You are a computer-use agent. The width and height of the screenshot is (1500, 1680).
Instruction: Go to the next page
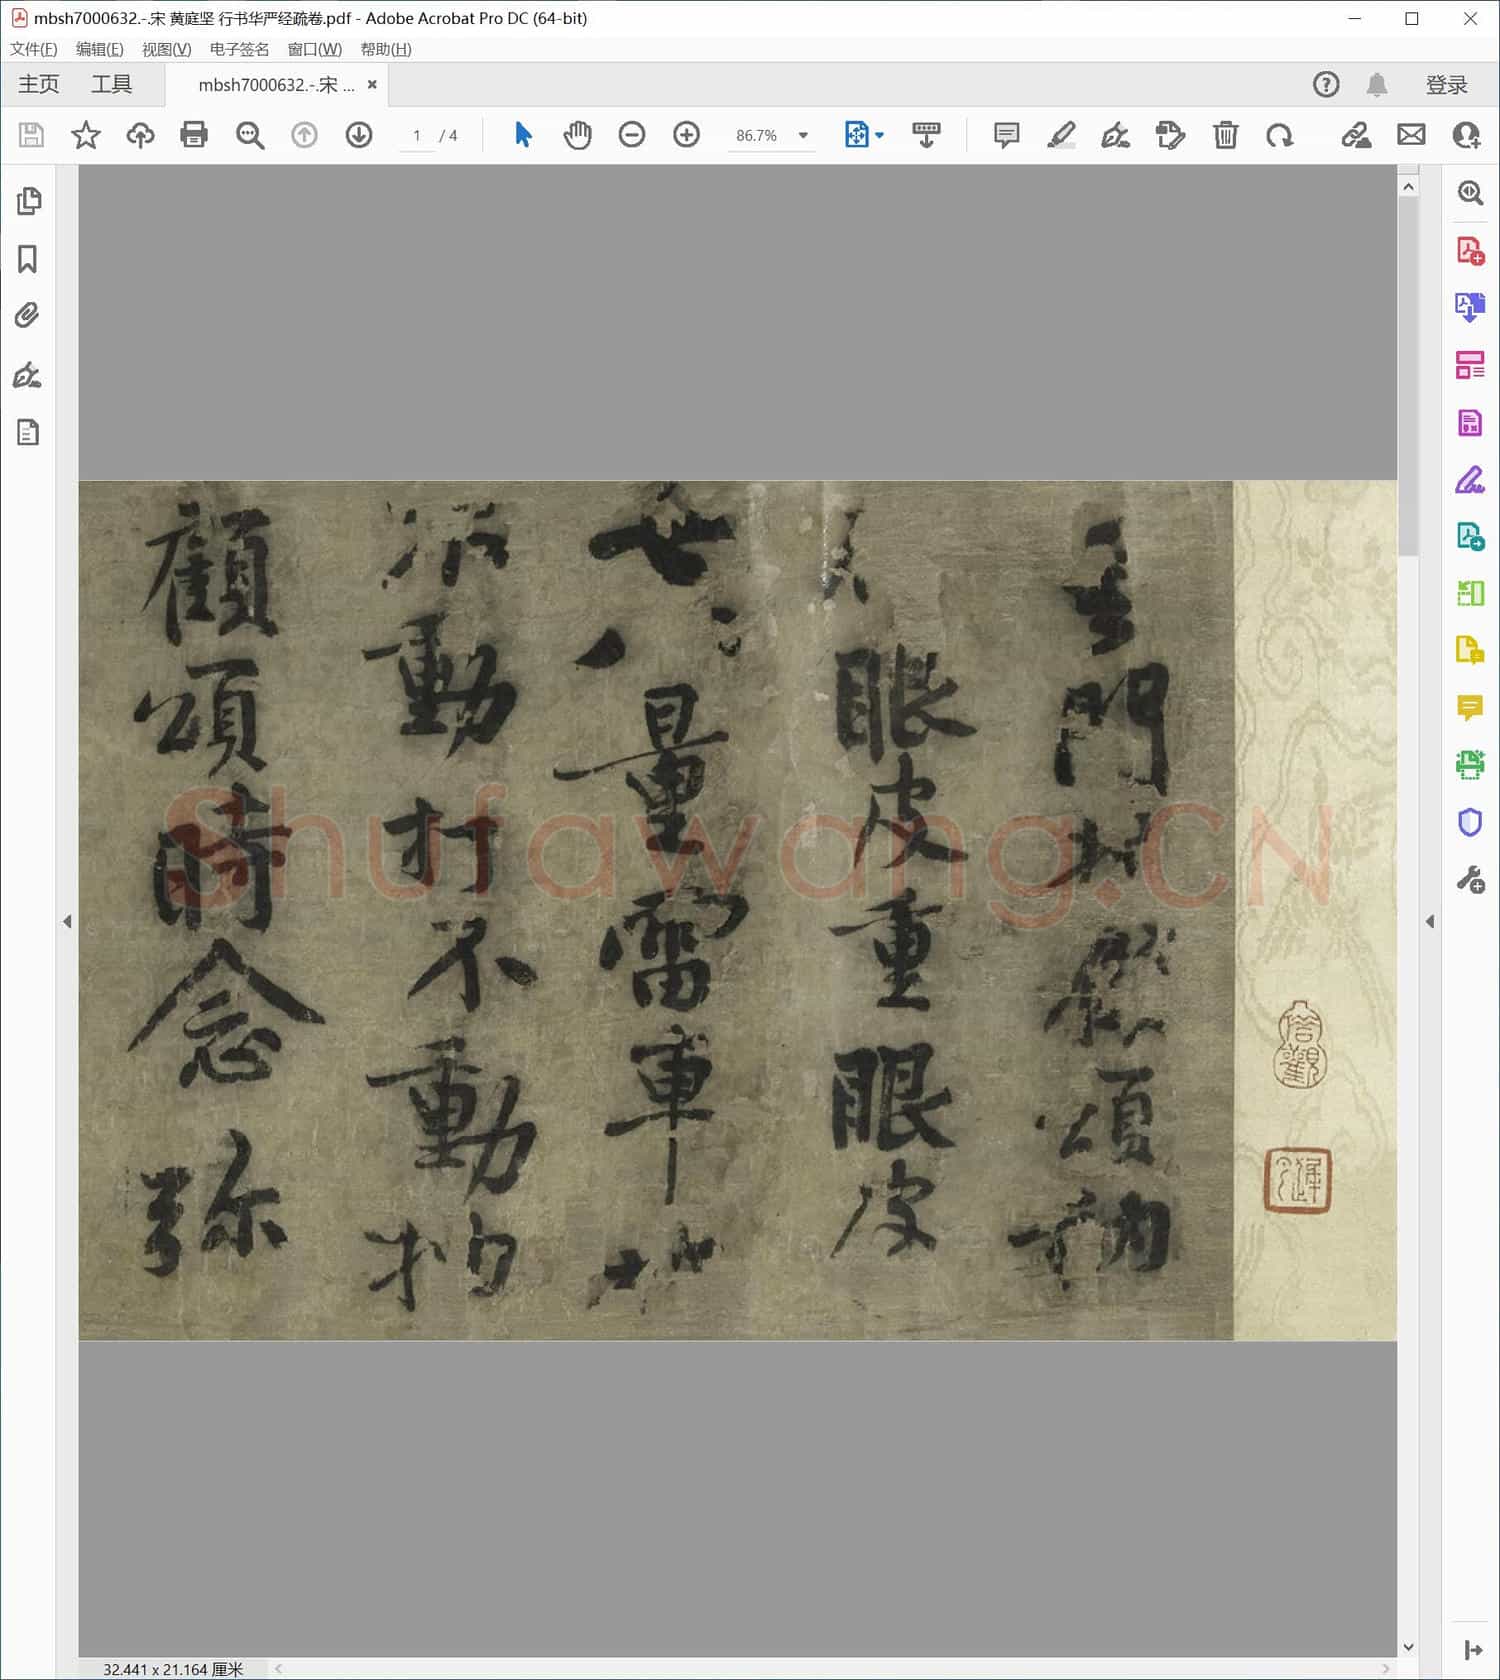coord(359,135)
